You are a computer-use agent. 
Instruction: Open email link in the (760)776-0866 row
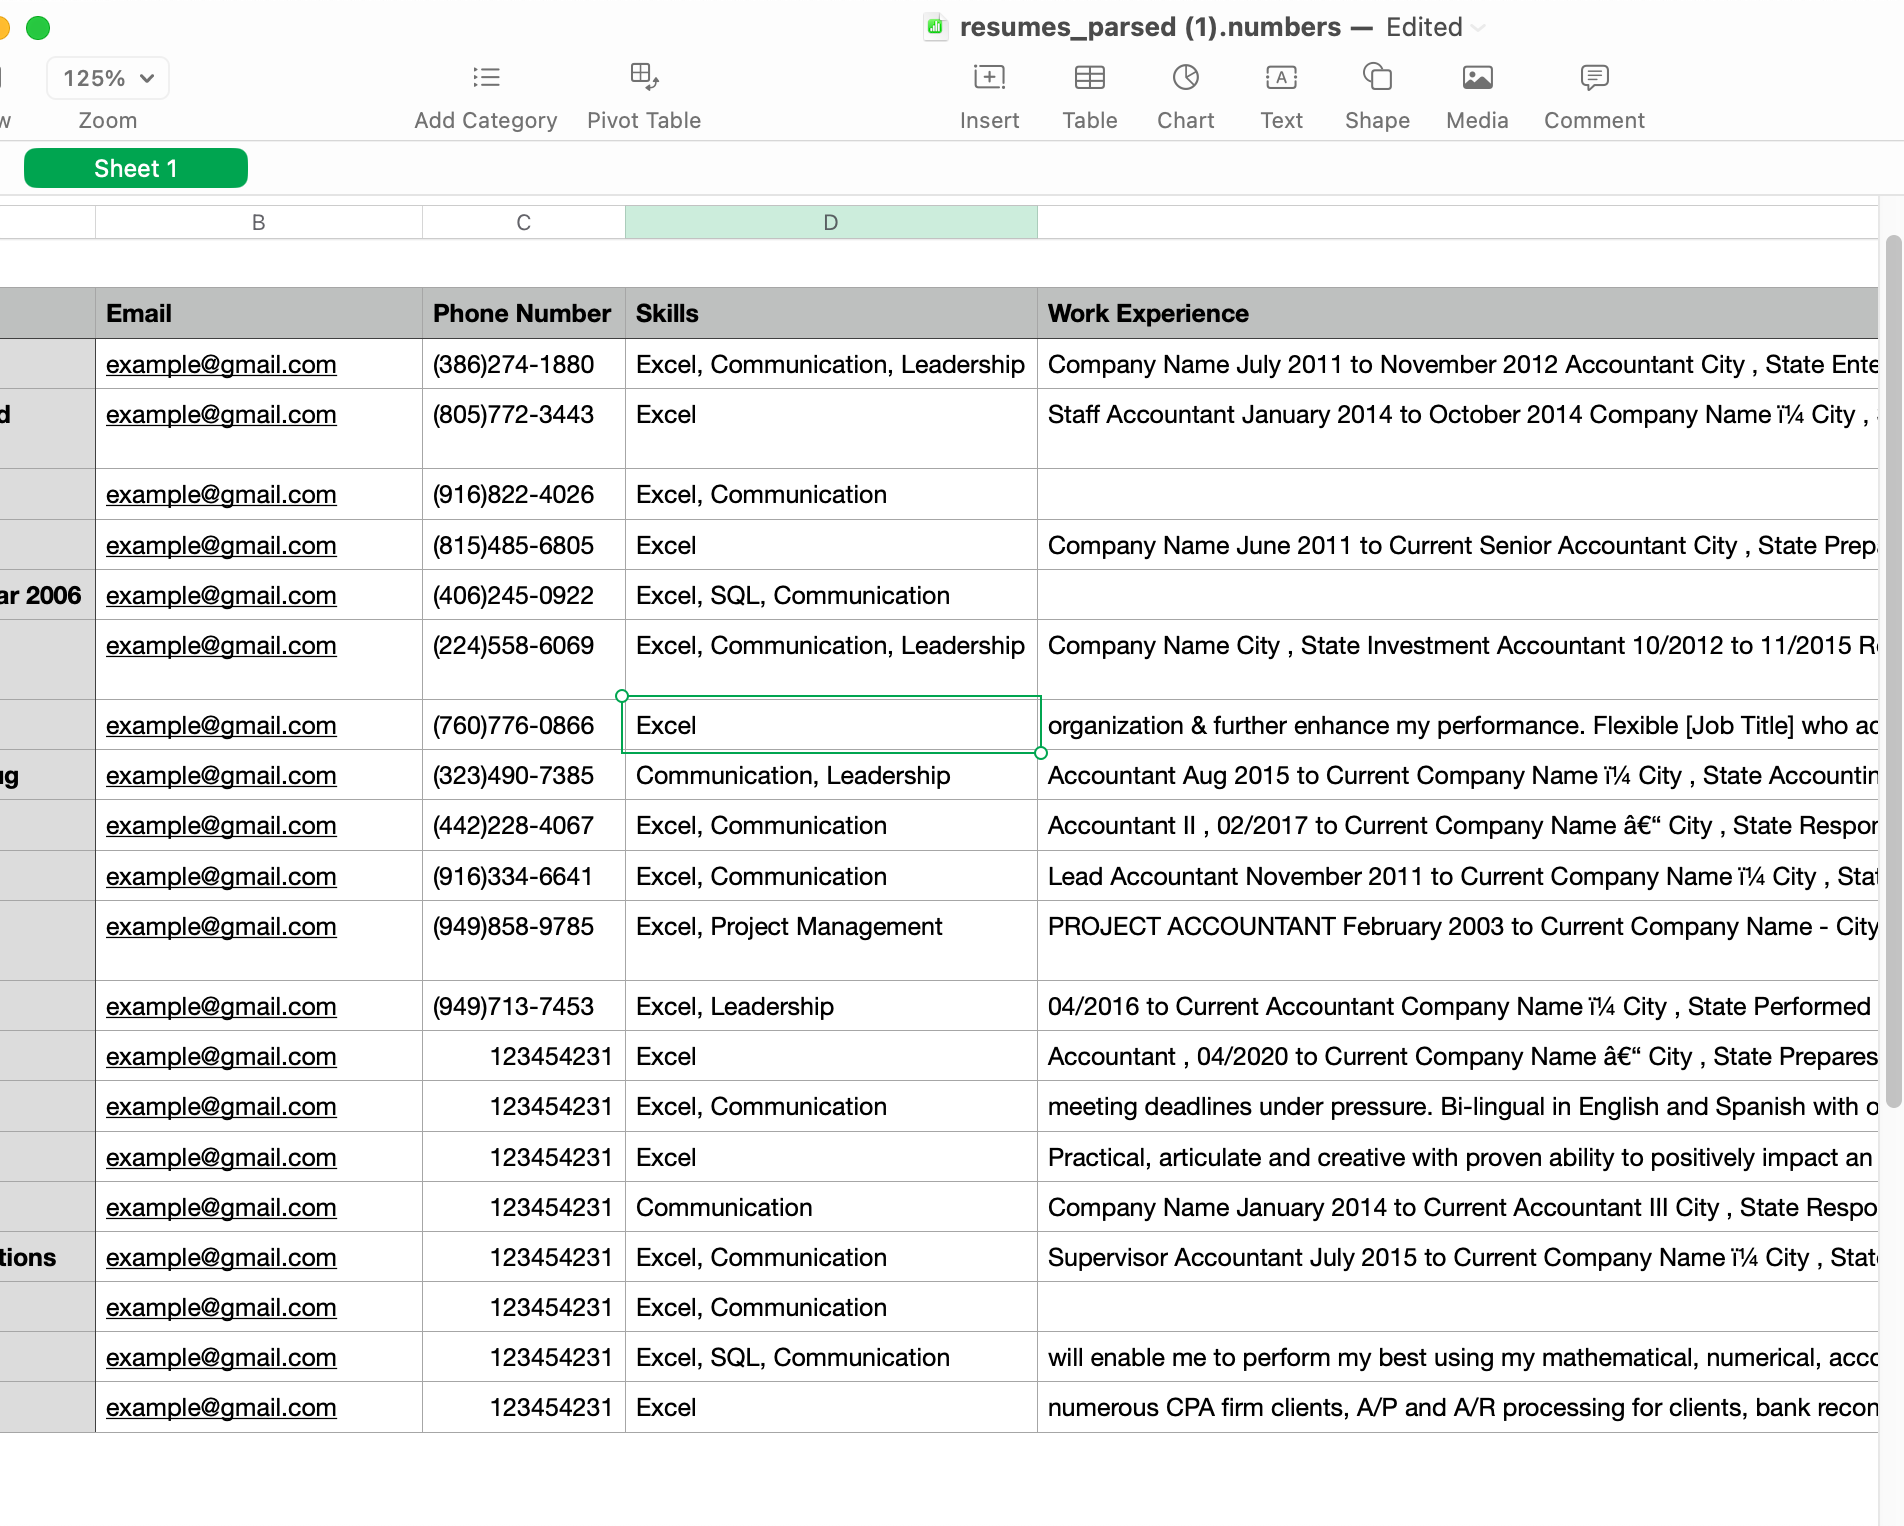221,725
